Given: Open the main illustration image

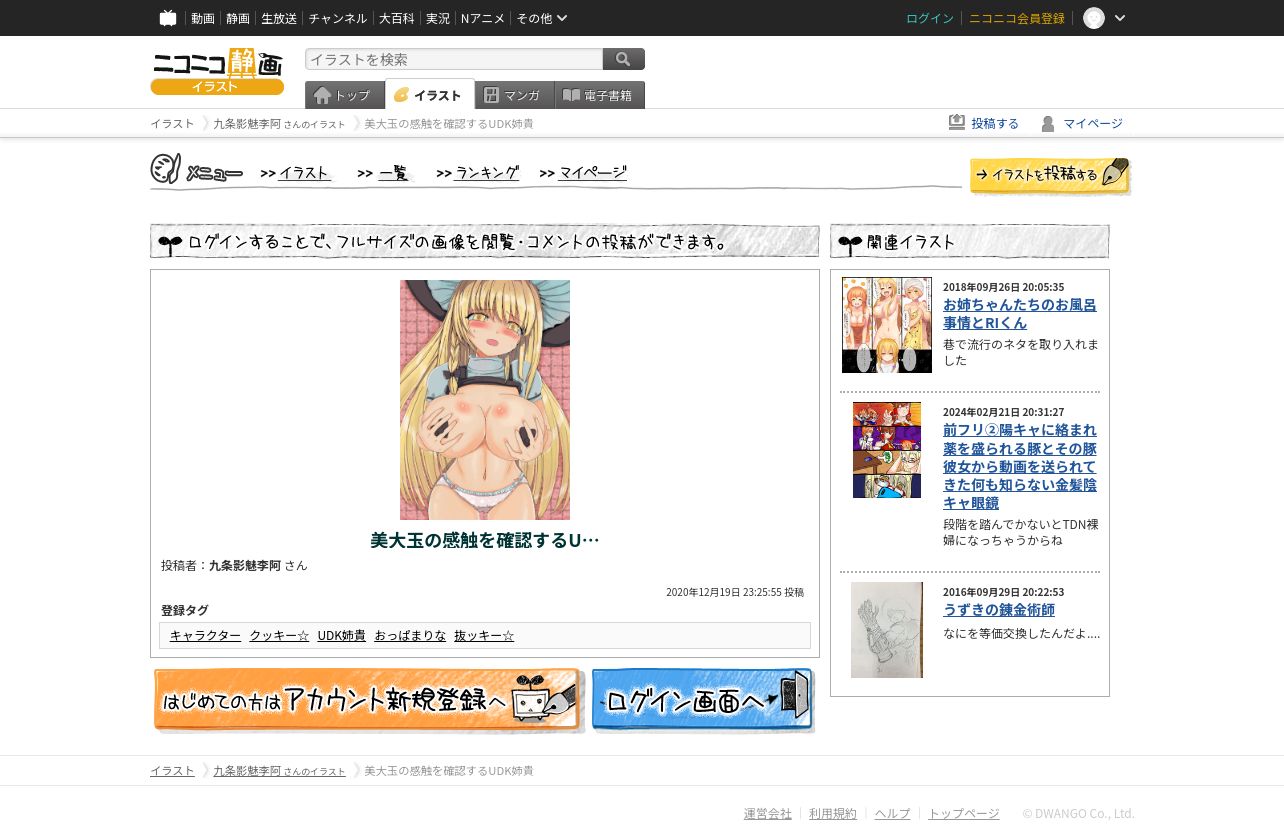Looking at the screenshot, I should click(485, 400).
